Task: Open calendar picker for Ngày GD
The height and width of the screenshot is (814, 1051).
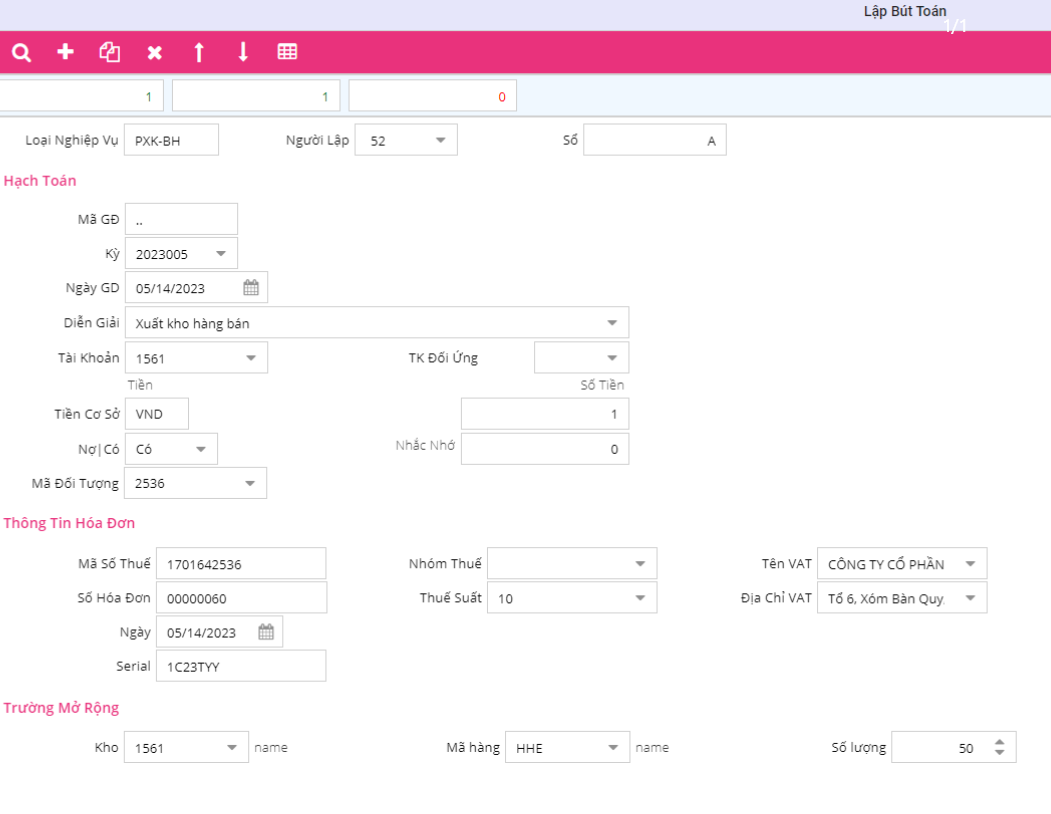Action: (x=251, y=288)
